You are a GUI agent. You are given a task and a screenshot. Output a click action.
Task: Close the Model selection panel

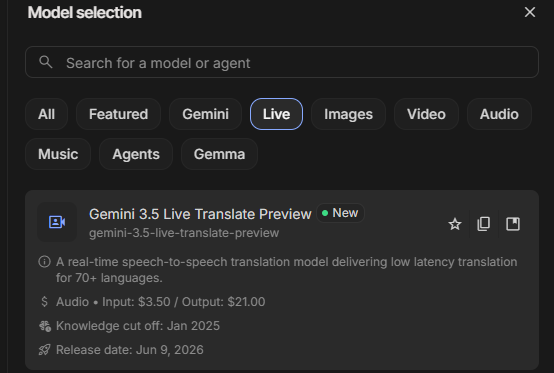click(530, 12)
